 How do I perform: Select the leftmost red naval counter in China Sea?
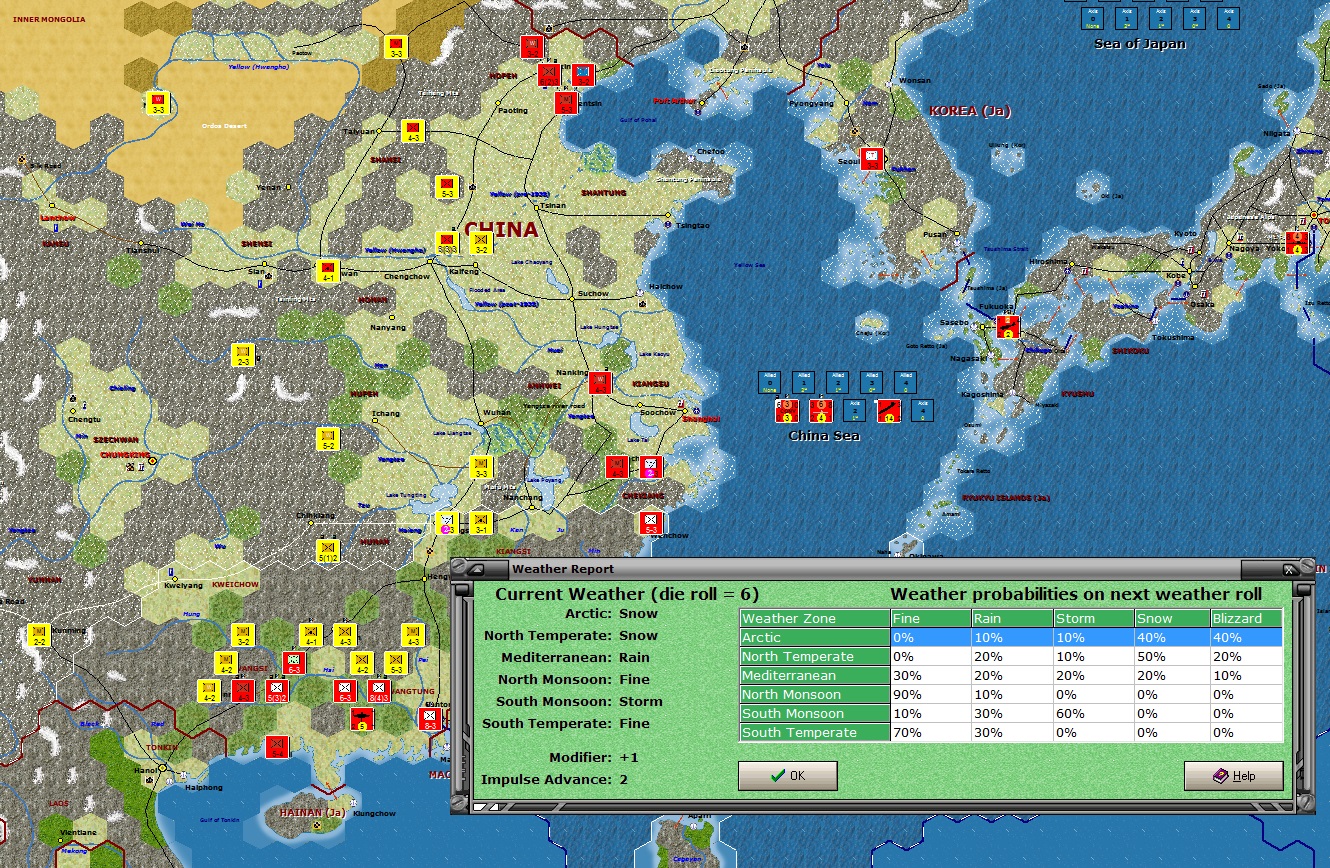click(x=786, y=410)
